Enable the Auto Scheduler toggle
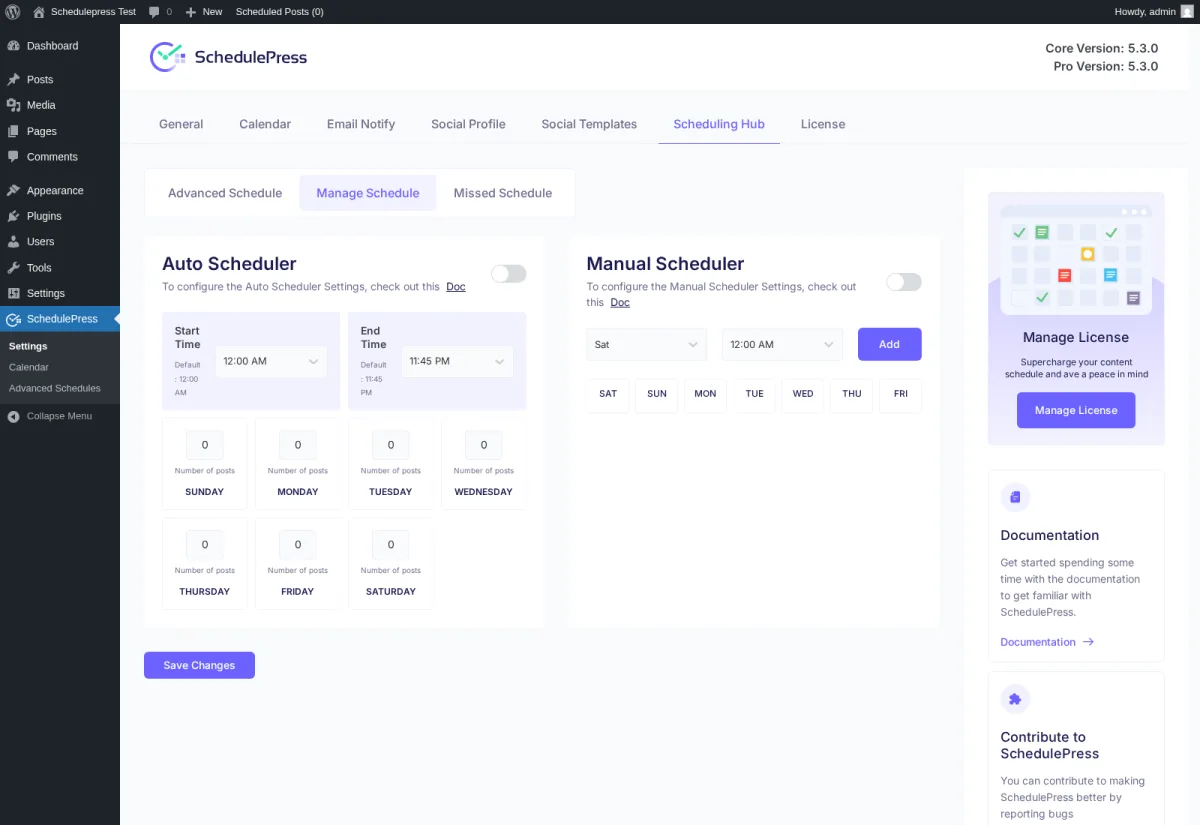 click(508, 274)
